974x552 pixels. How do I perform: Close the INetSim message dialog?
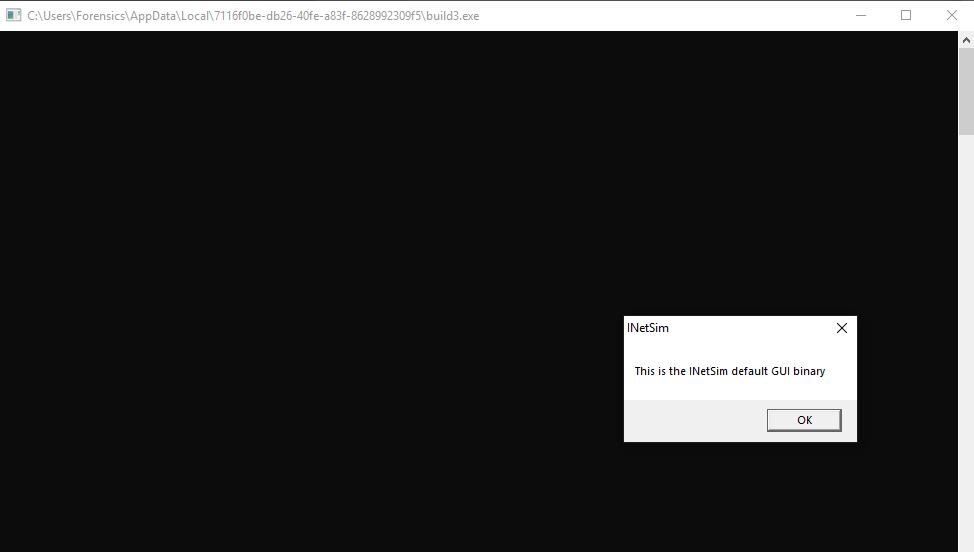(x=842, y=328)
